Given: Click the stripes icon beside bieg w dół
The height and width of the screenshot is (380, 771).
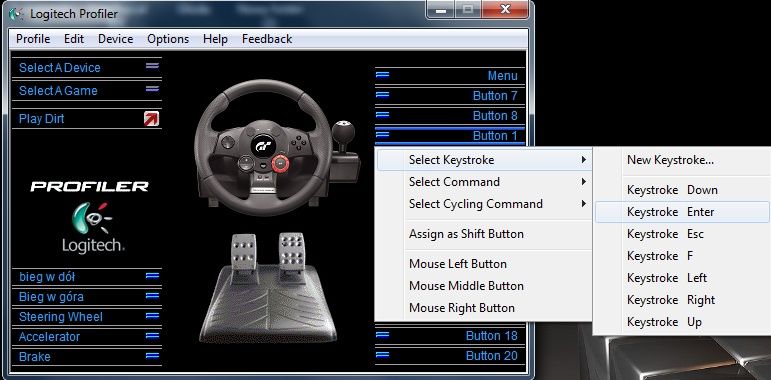Looking at the screenshot, I should click(x=152, y=276).
